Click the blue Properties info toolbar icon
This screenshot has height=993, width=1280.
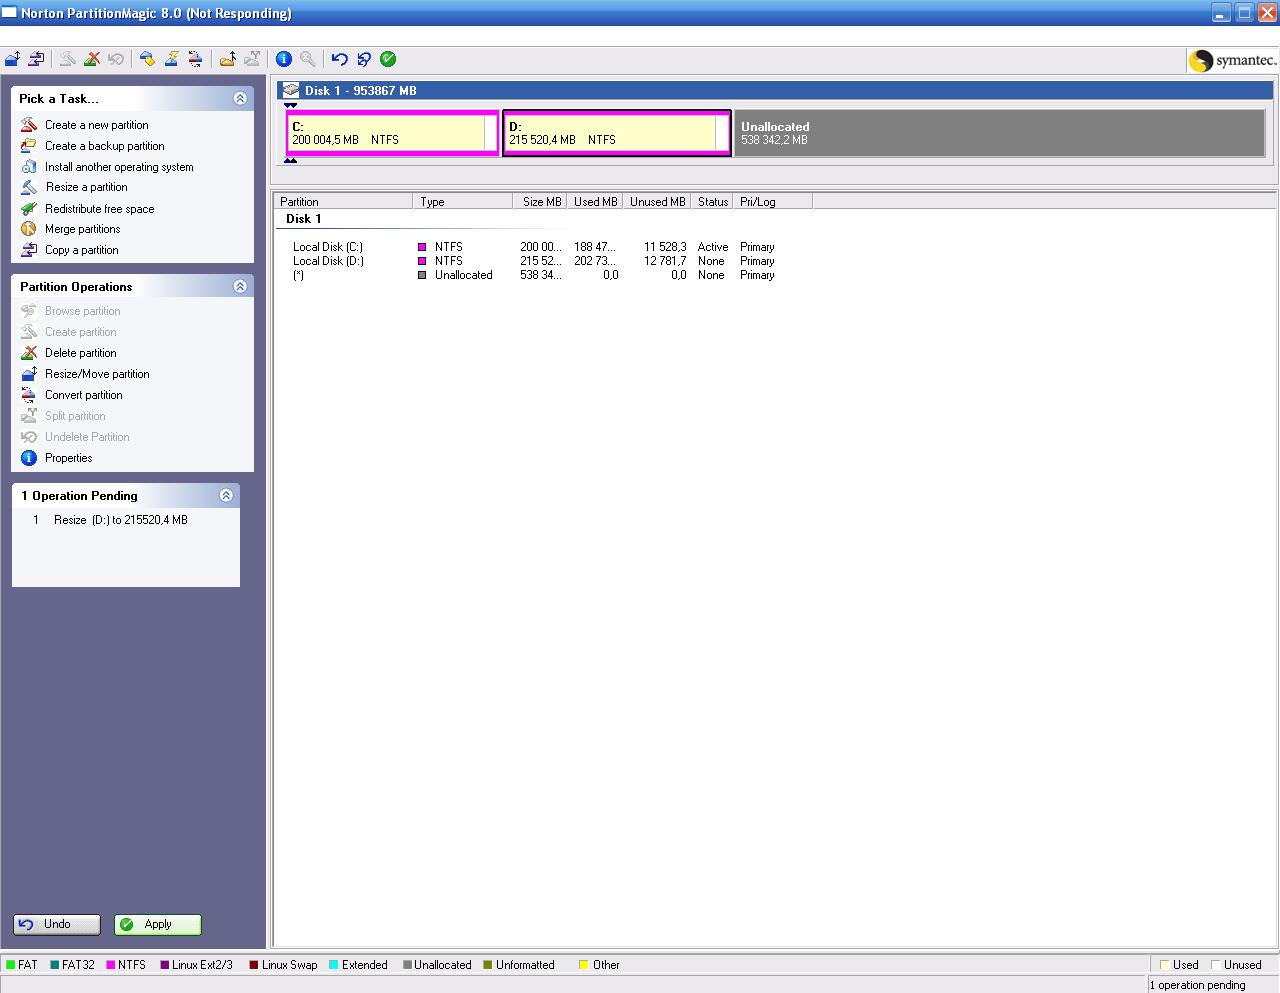(284, 59)
